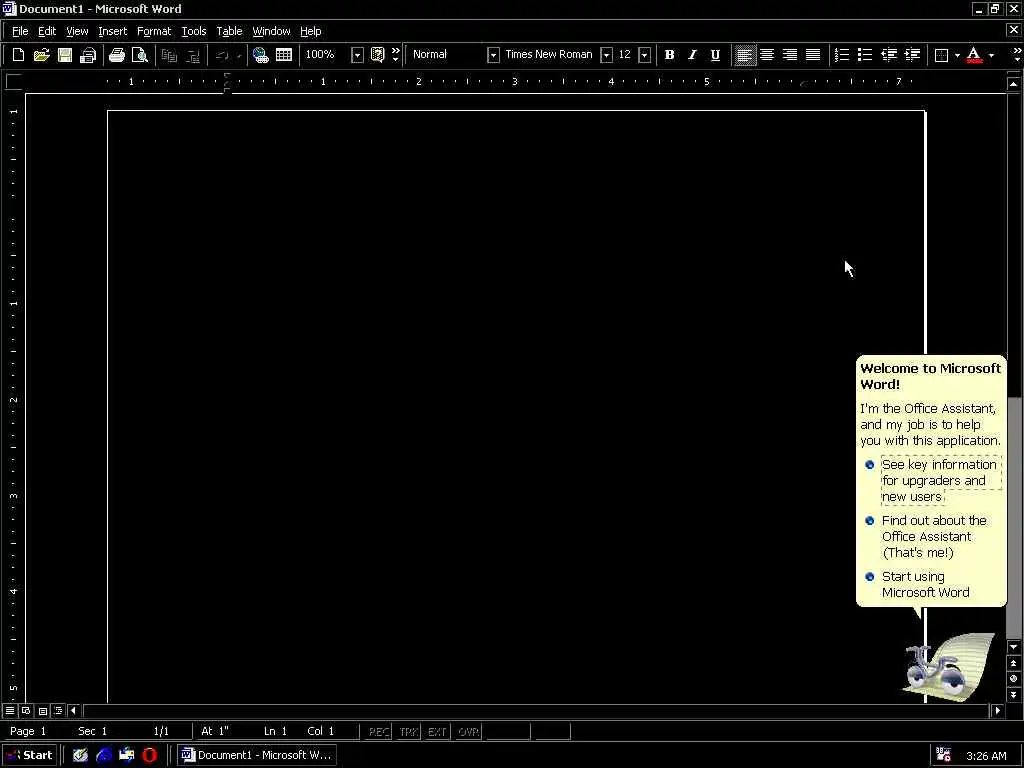Open the Window menu
The width and height of the screenshot is (1024, 768).
271,31
